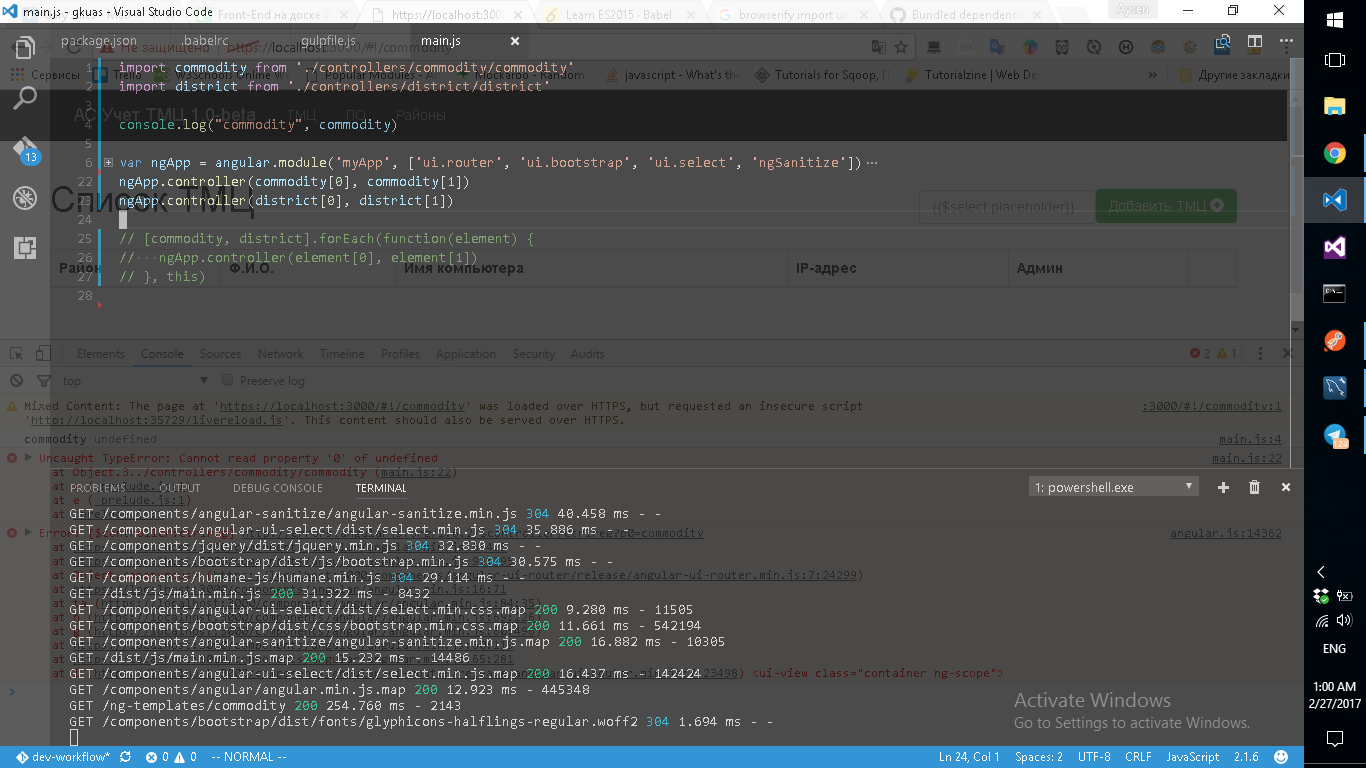Click the synchronize changes icon in status bar
This screenshot has width=1366, height=768.
pyautogui.click(x=125, y=757)
